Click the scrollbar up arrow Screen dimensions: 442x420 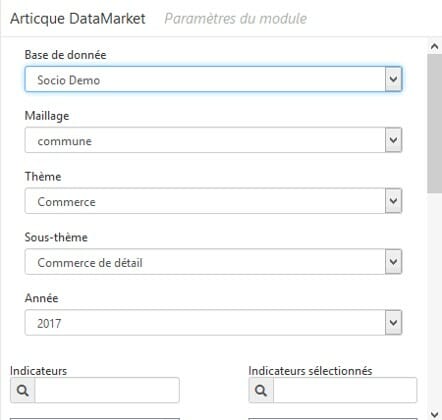pyautogui.click(x=434, y=46)
